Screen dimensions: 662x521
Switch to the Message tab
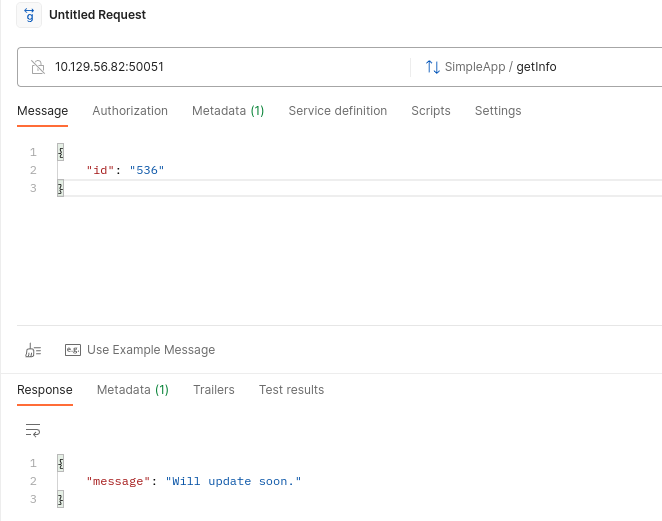coord(42,111)
